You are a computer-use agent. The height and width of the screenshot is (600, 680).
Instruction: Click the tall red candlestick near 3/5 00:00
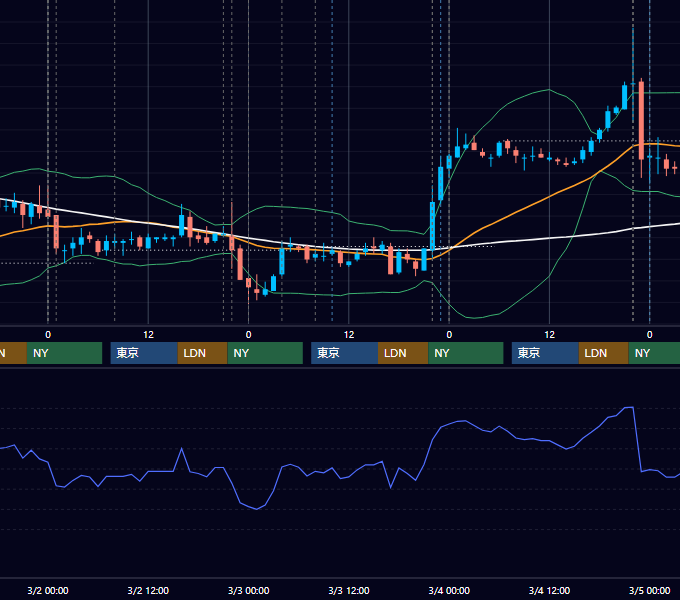[x=641, y=119]
